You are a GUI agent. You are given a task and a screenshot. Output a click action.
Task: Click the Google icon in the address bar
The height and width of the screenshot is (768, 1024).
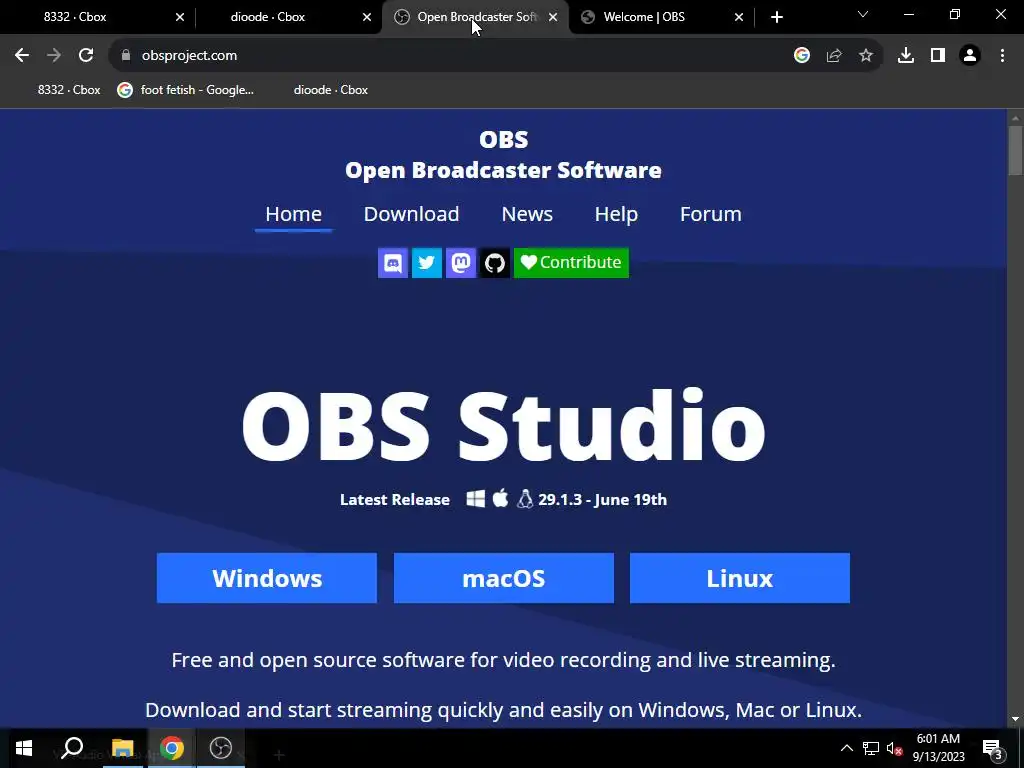click(802, 56)
